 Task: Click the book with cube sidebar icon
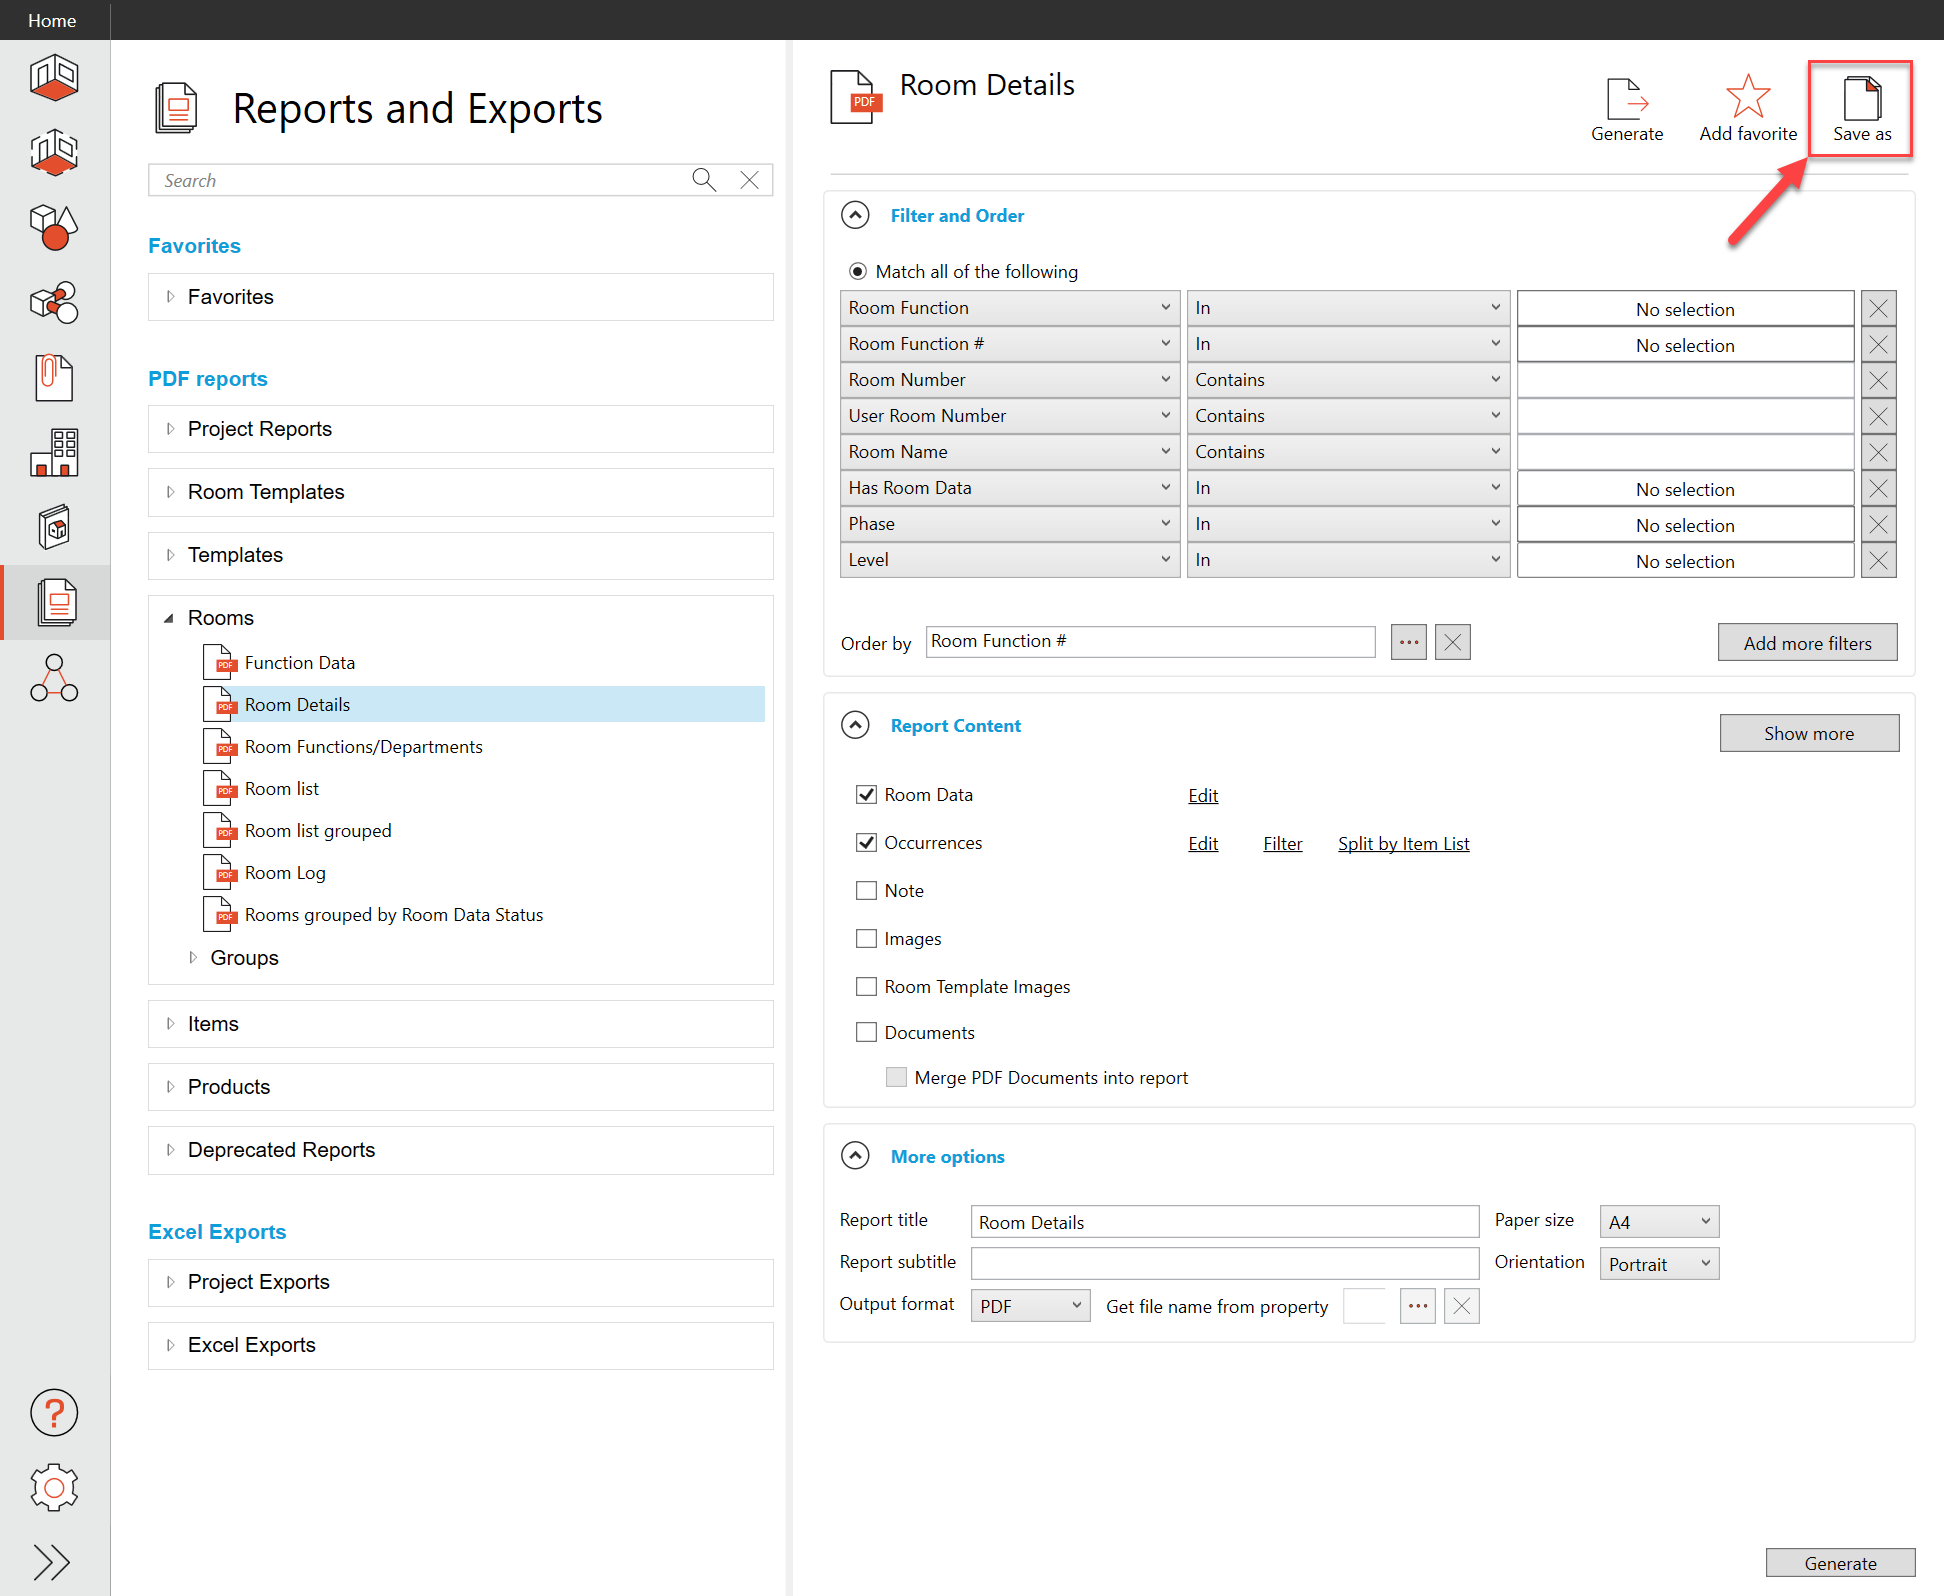[54, 528]
